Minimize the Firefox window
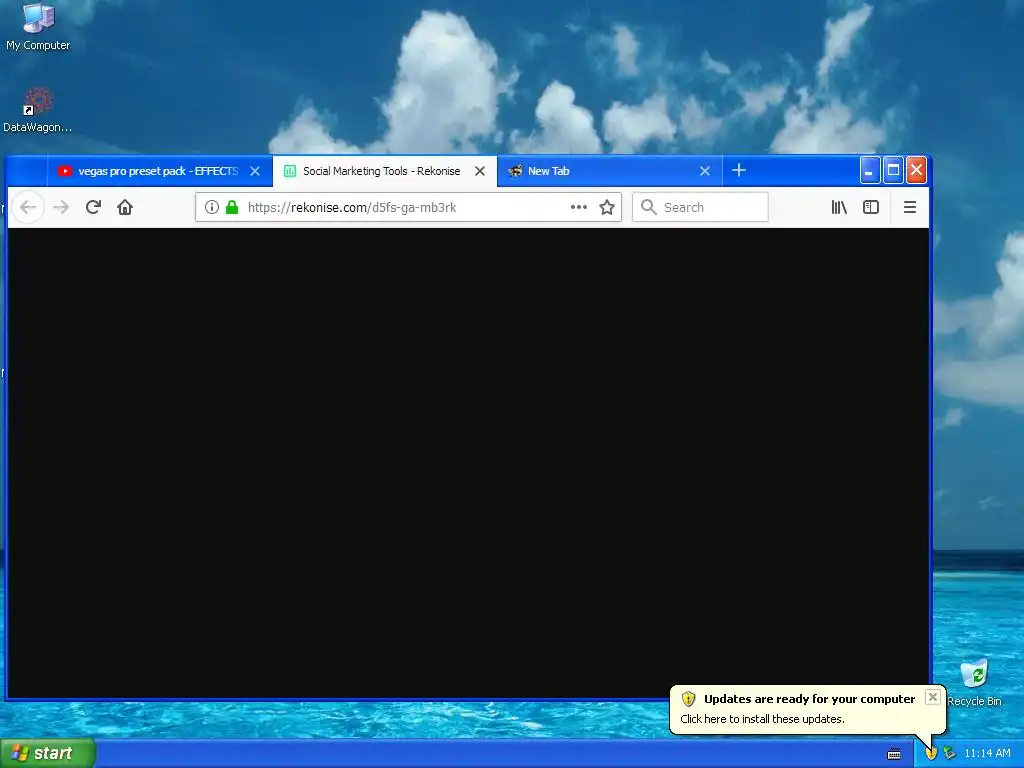Viewport: 1024px width, 768px height. 869,170
